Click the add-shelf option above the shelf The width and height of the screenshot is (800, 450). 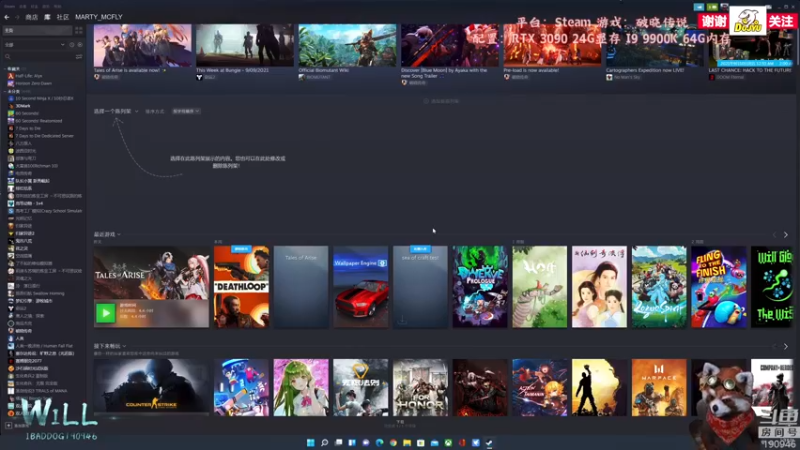[x=441, y=101]
